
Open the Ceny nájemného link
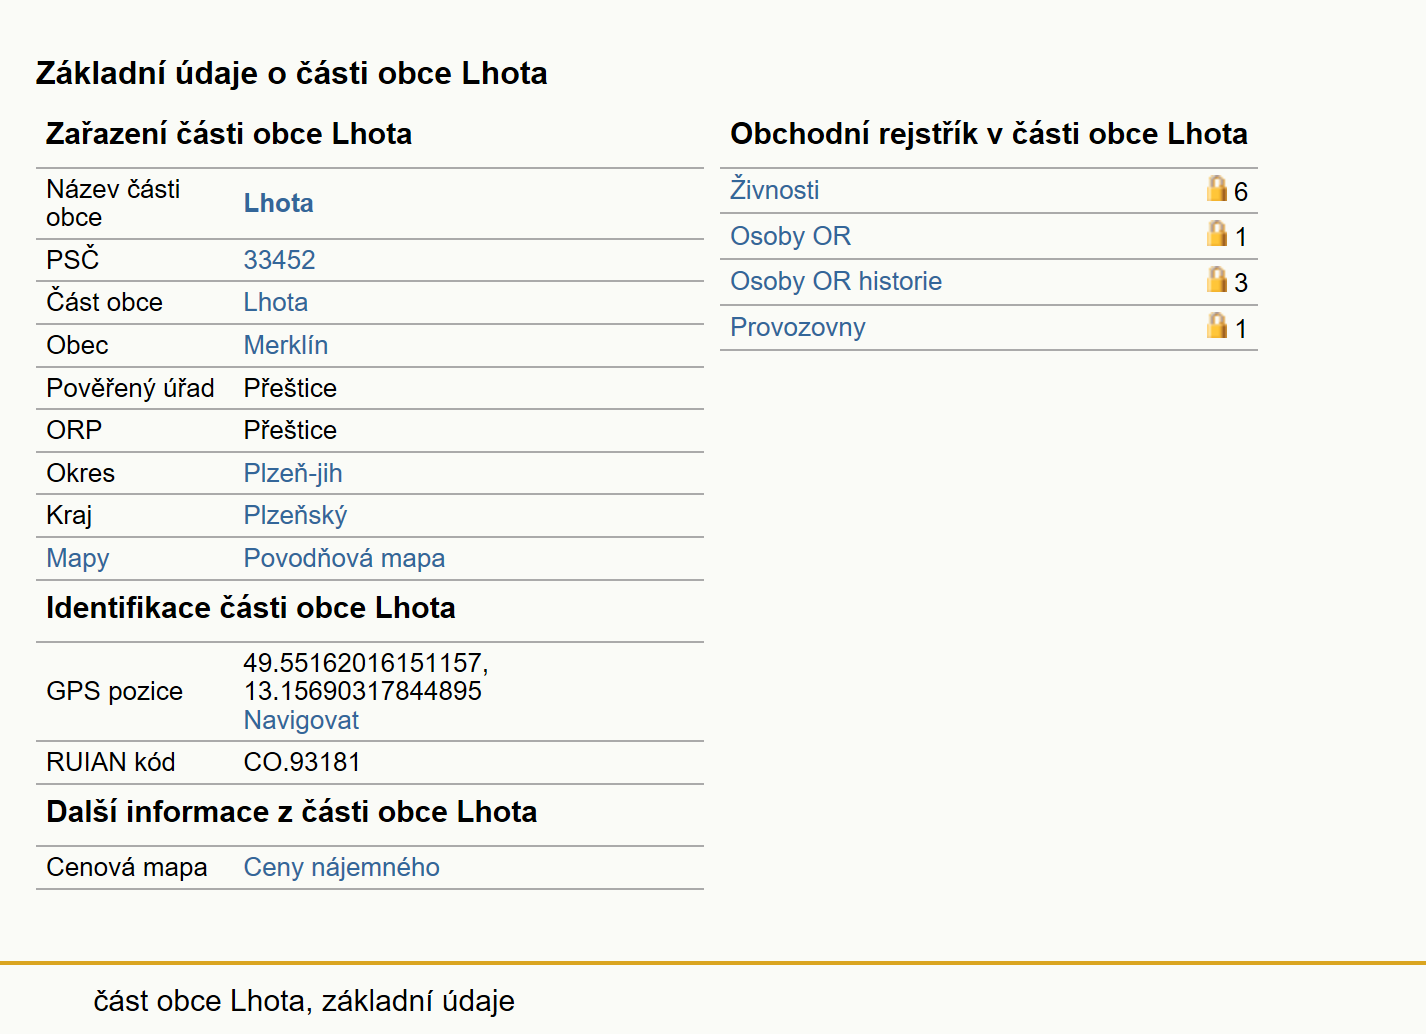[341, 867]
